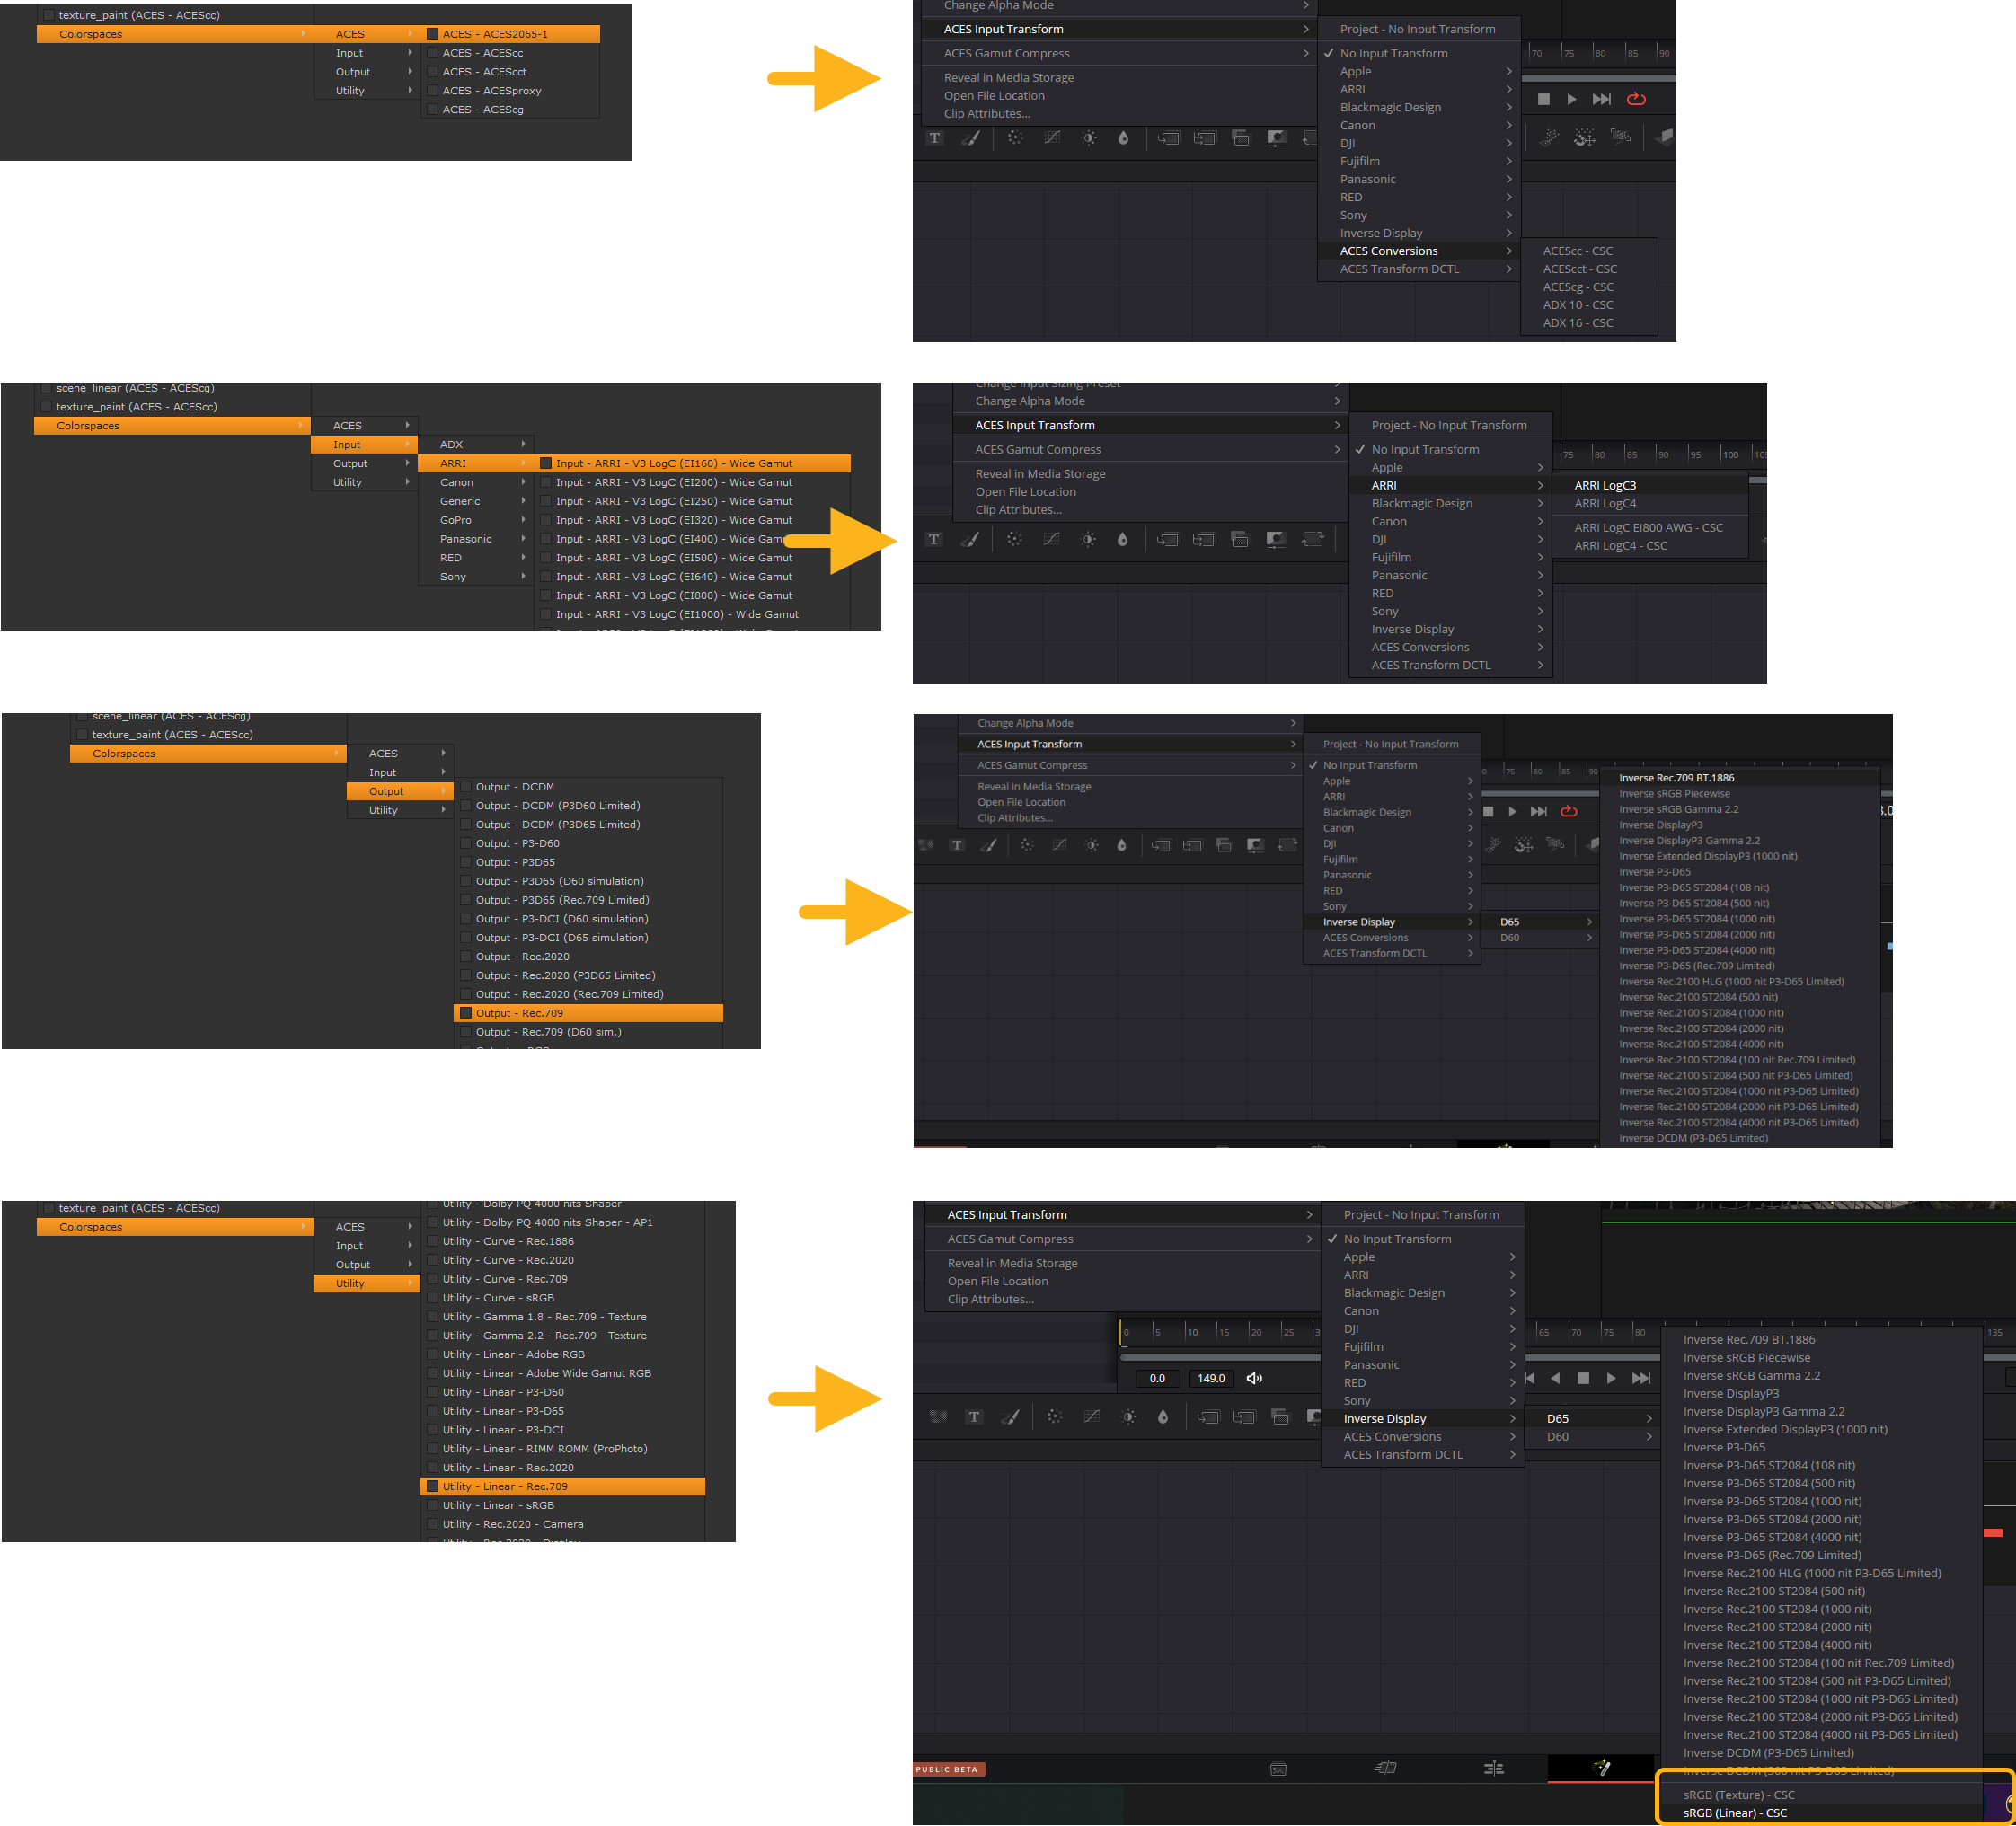The image size is (2016, 1826).
Task: Expand the Generic input submenu
Action: tap(476, 501)
